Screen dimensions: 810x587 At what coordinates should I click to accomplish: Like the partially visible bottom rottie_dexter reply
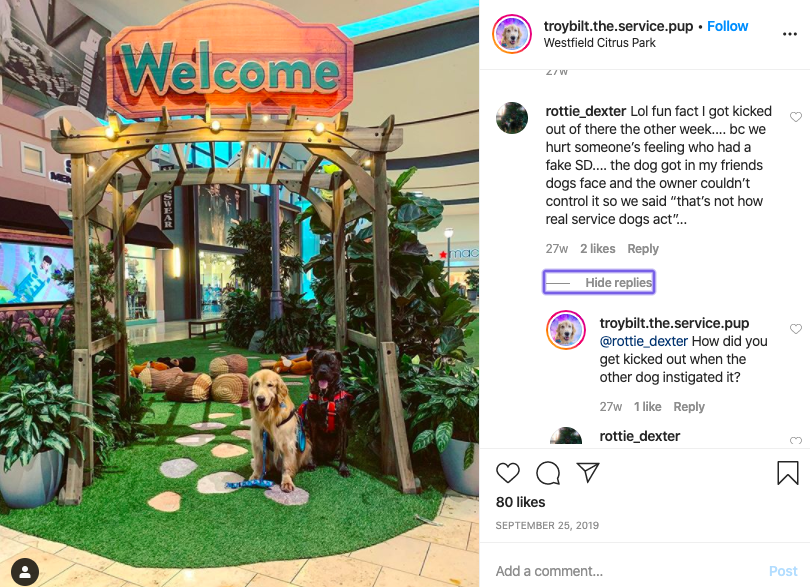point(796,441)
